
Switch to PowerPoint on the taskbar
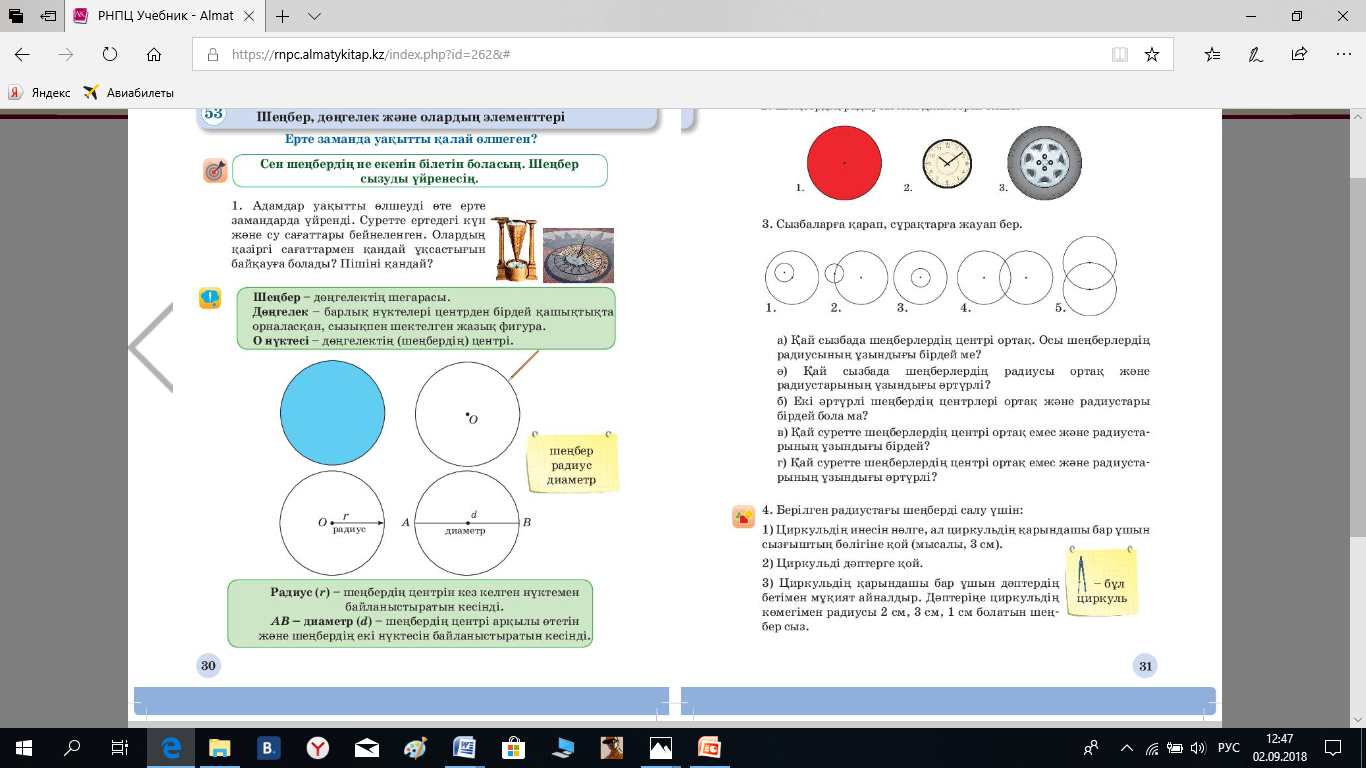tap(710, 748)
